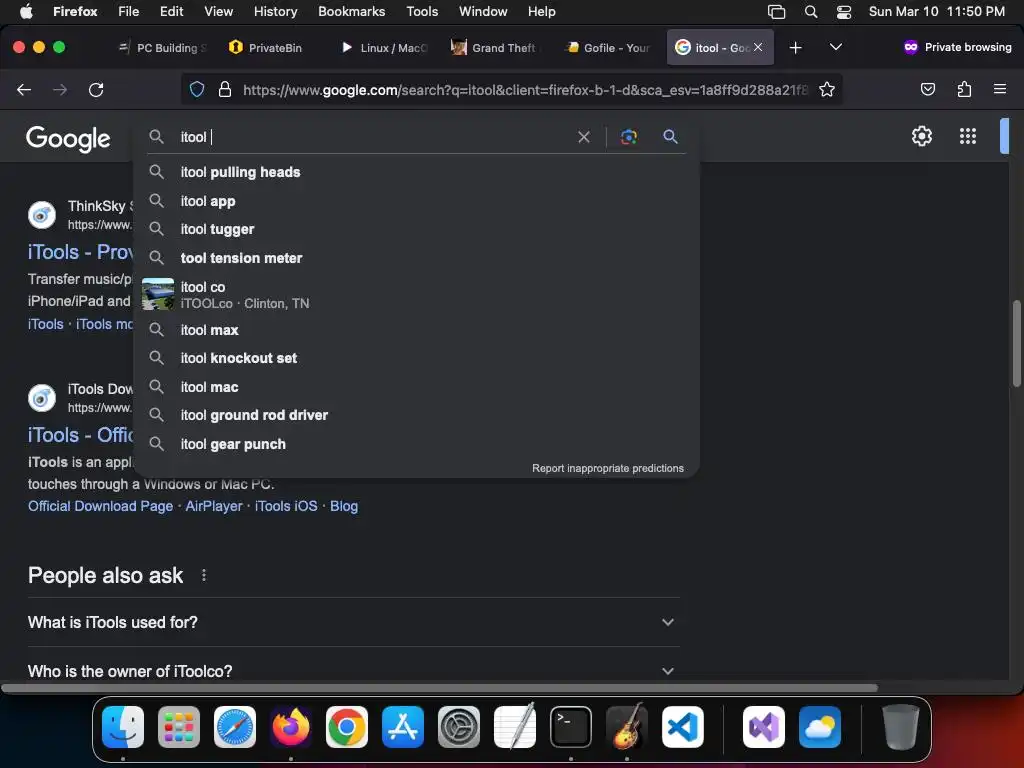Image resolution: width=1024 pixels, height=768 pixels.
Task: Click the Firefox forward arrow
Action: coord(60,89)
